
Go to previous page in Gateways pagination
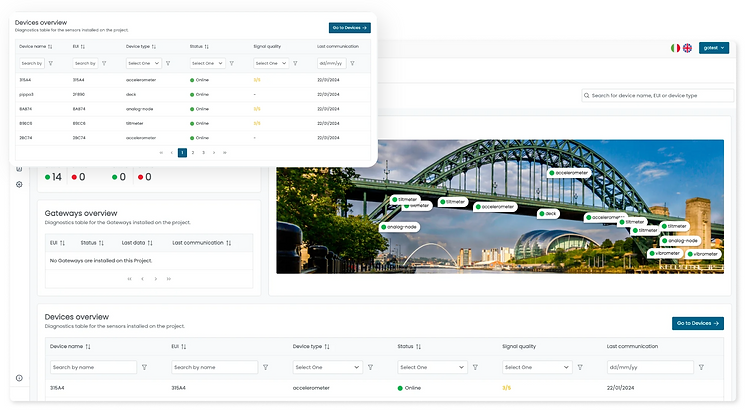[x=143, y=279]
